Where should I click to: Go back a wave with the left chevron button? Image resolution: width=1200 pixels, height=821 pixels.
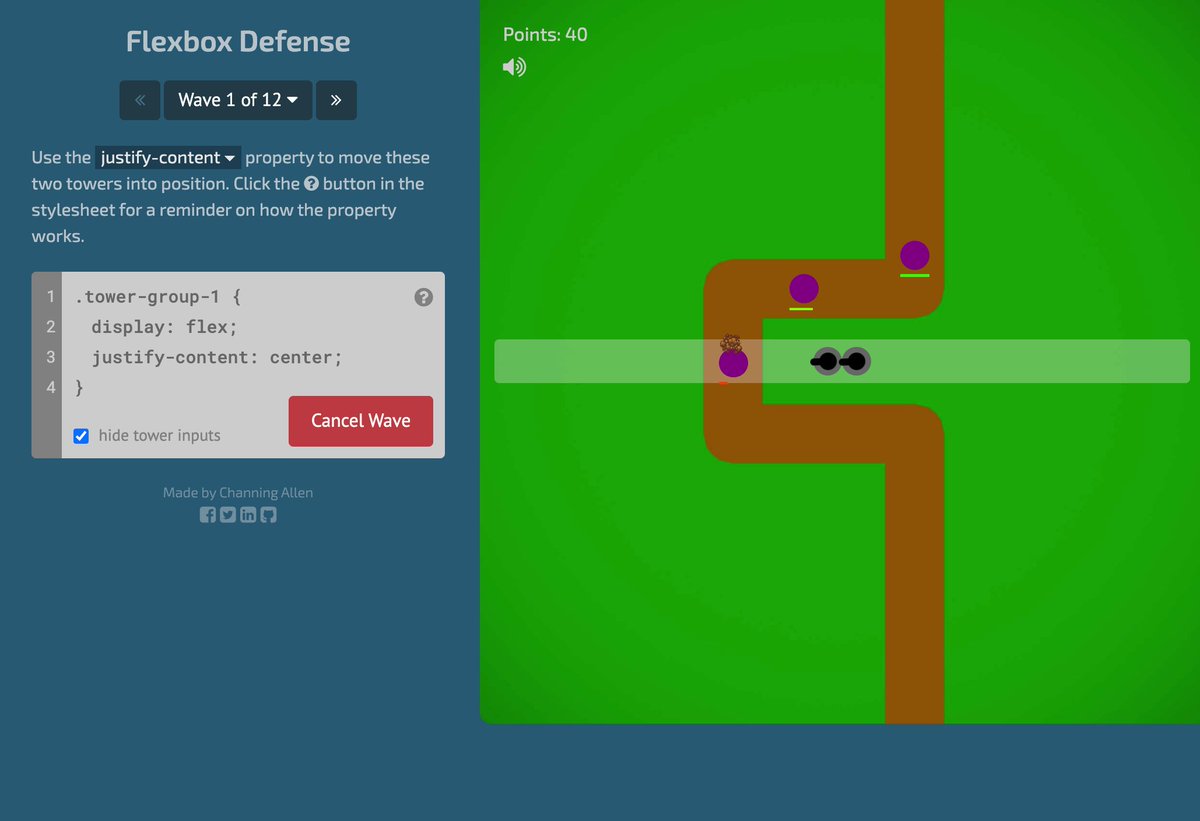[x=139, y=100]
